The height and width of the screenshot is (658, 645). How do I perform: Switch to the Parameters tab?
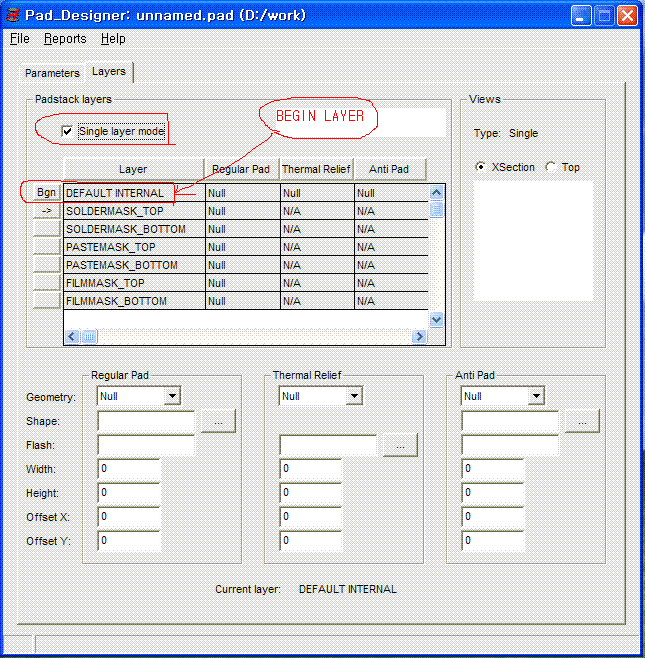(x=52, y=73)
